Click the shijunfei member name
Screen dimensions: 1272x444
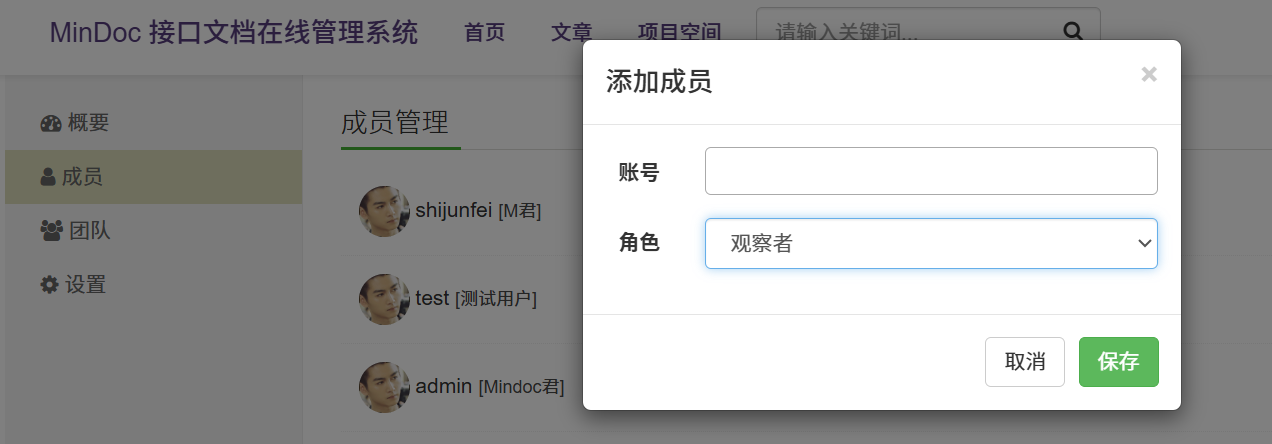455,210
